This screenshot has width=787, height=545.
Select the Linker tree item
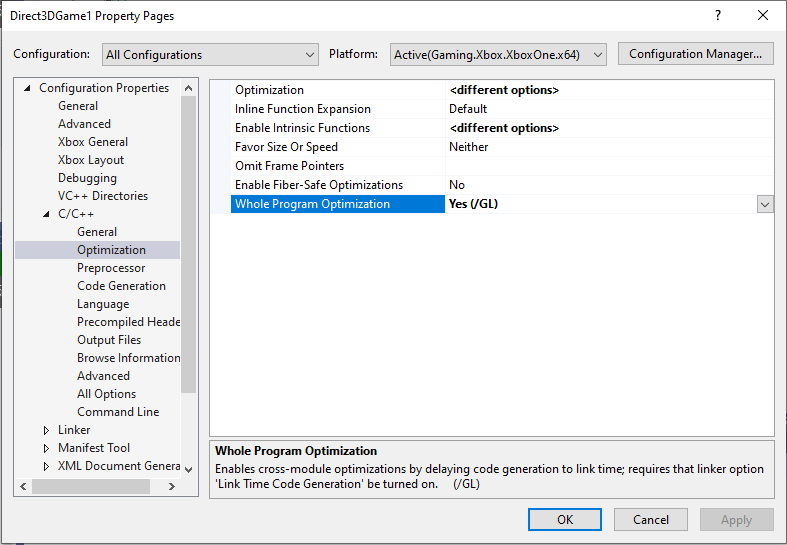pos(74,430)
